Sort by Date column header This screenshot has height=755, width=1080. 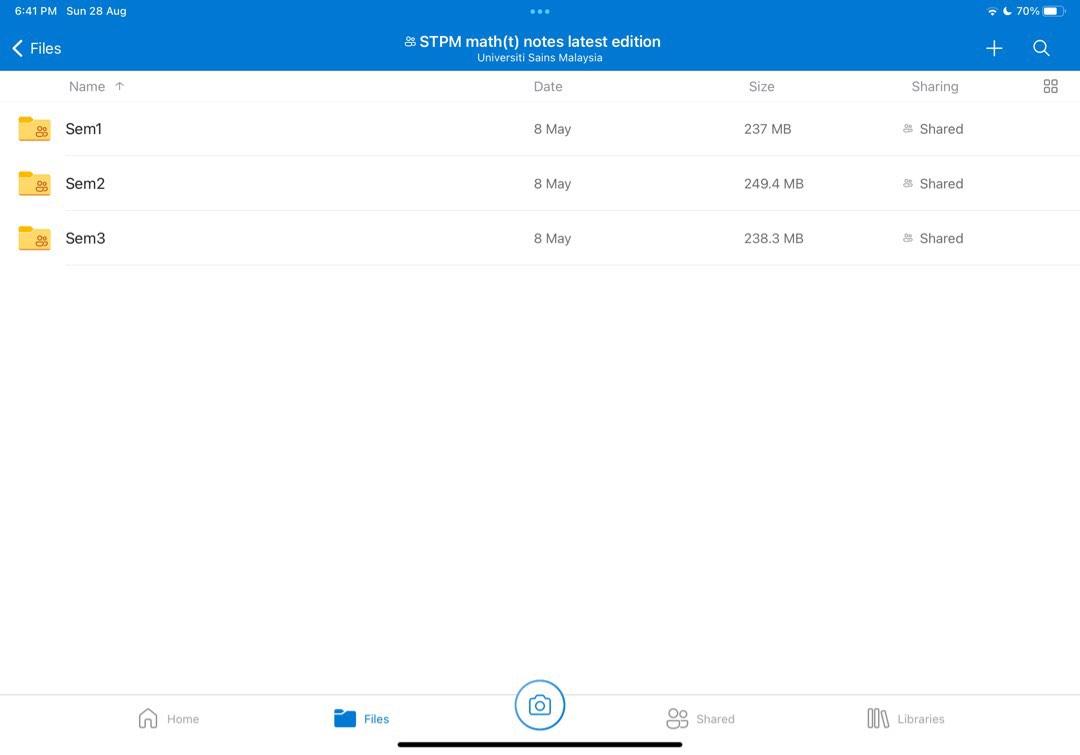(x=548, y=87)
